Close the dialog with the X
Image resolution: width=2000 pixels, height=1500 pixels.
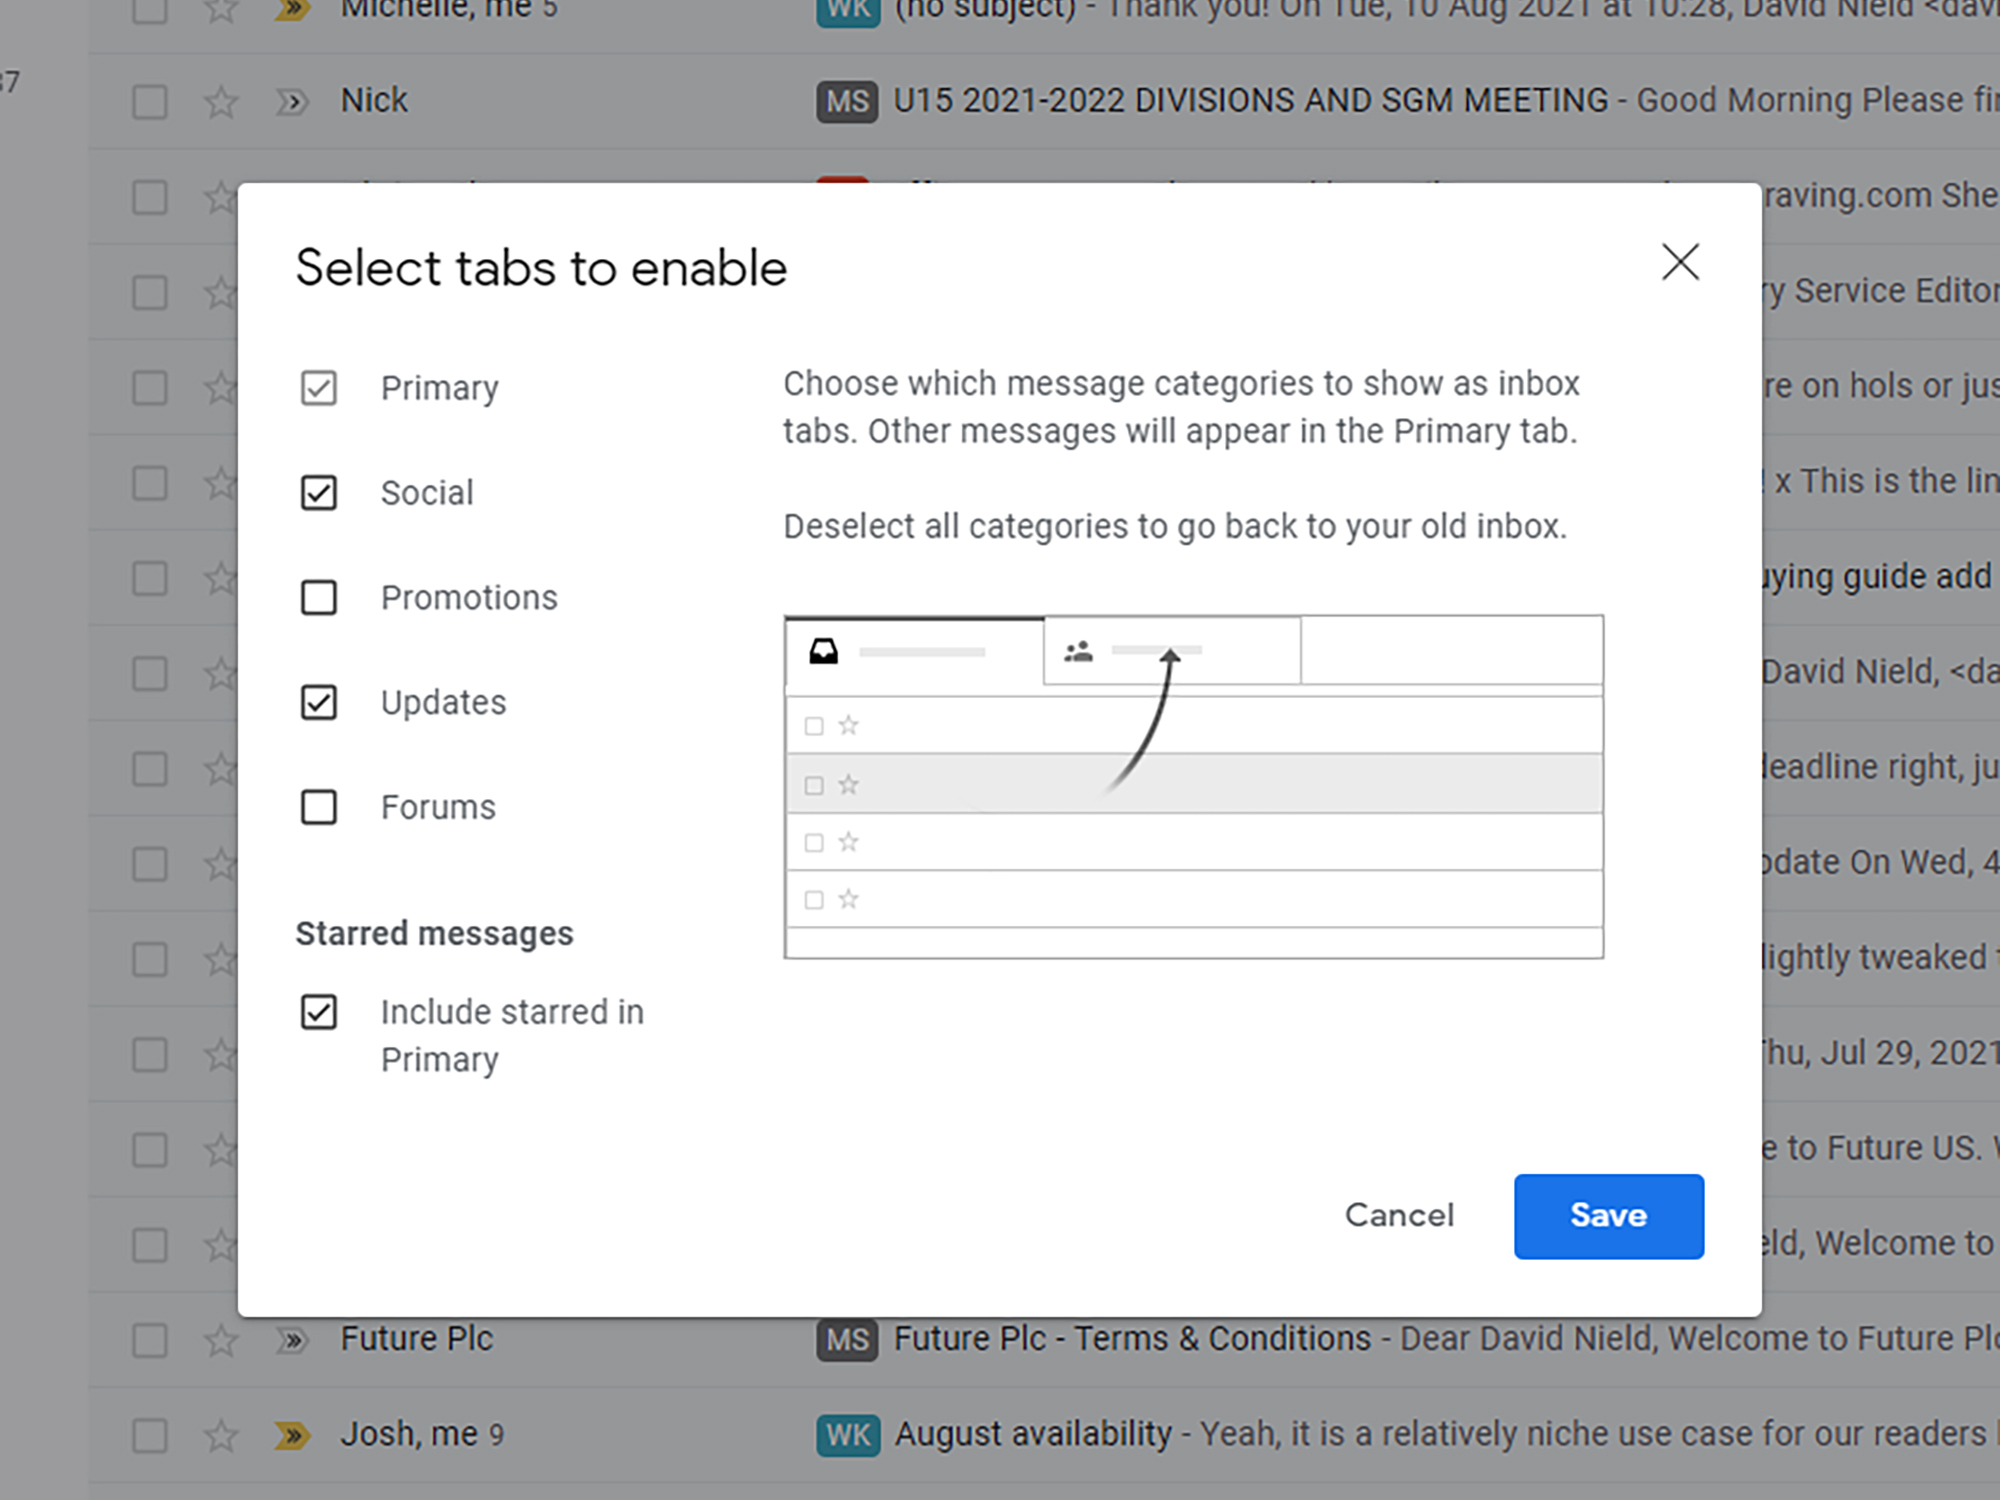coord(1680,262)
